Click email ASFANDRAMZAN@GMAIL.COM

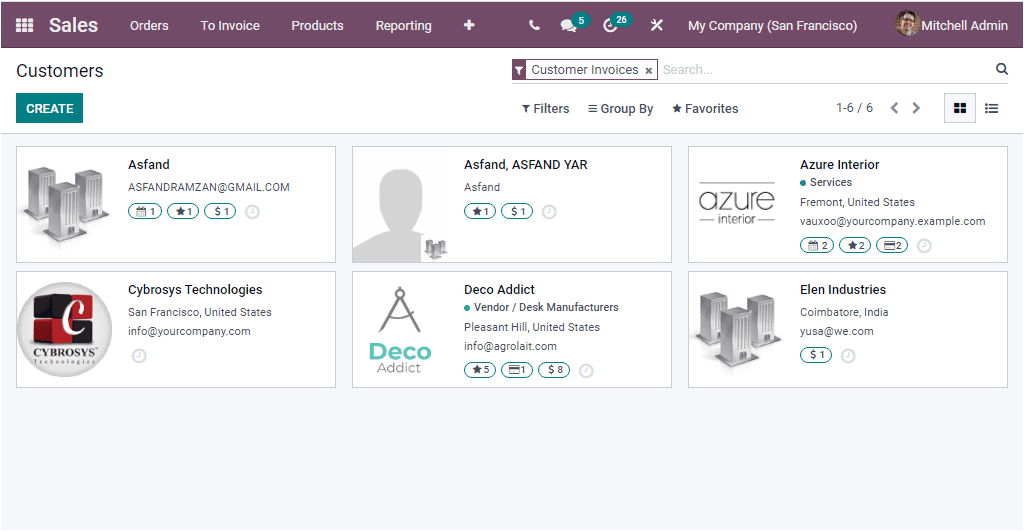208,187
